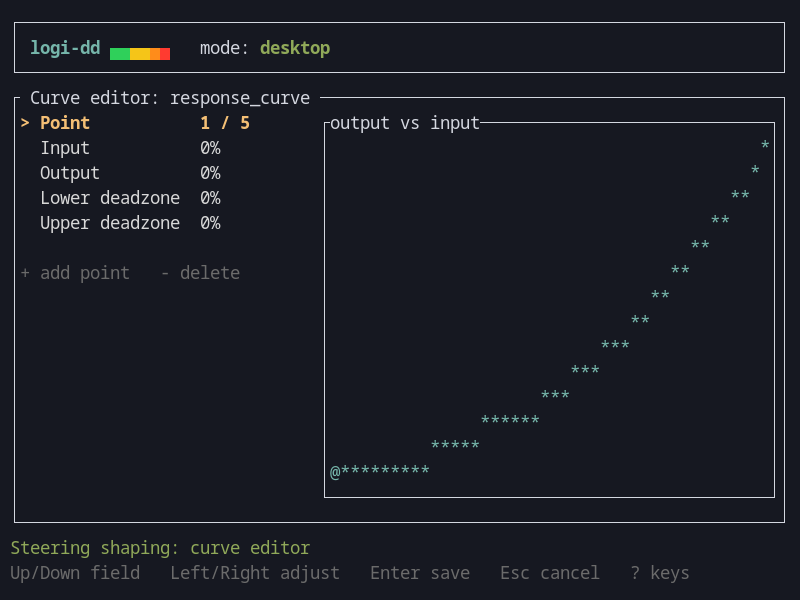The image size is (800, 600).
Task: Select the Lower deadzone field
Action: point(130,198)
